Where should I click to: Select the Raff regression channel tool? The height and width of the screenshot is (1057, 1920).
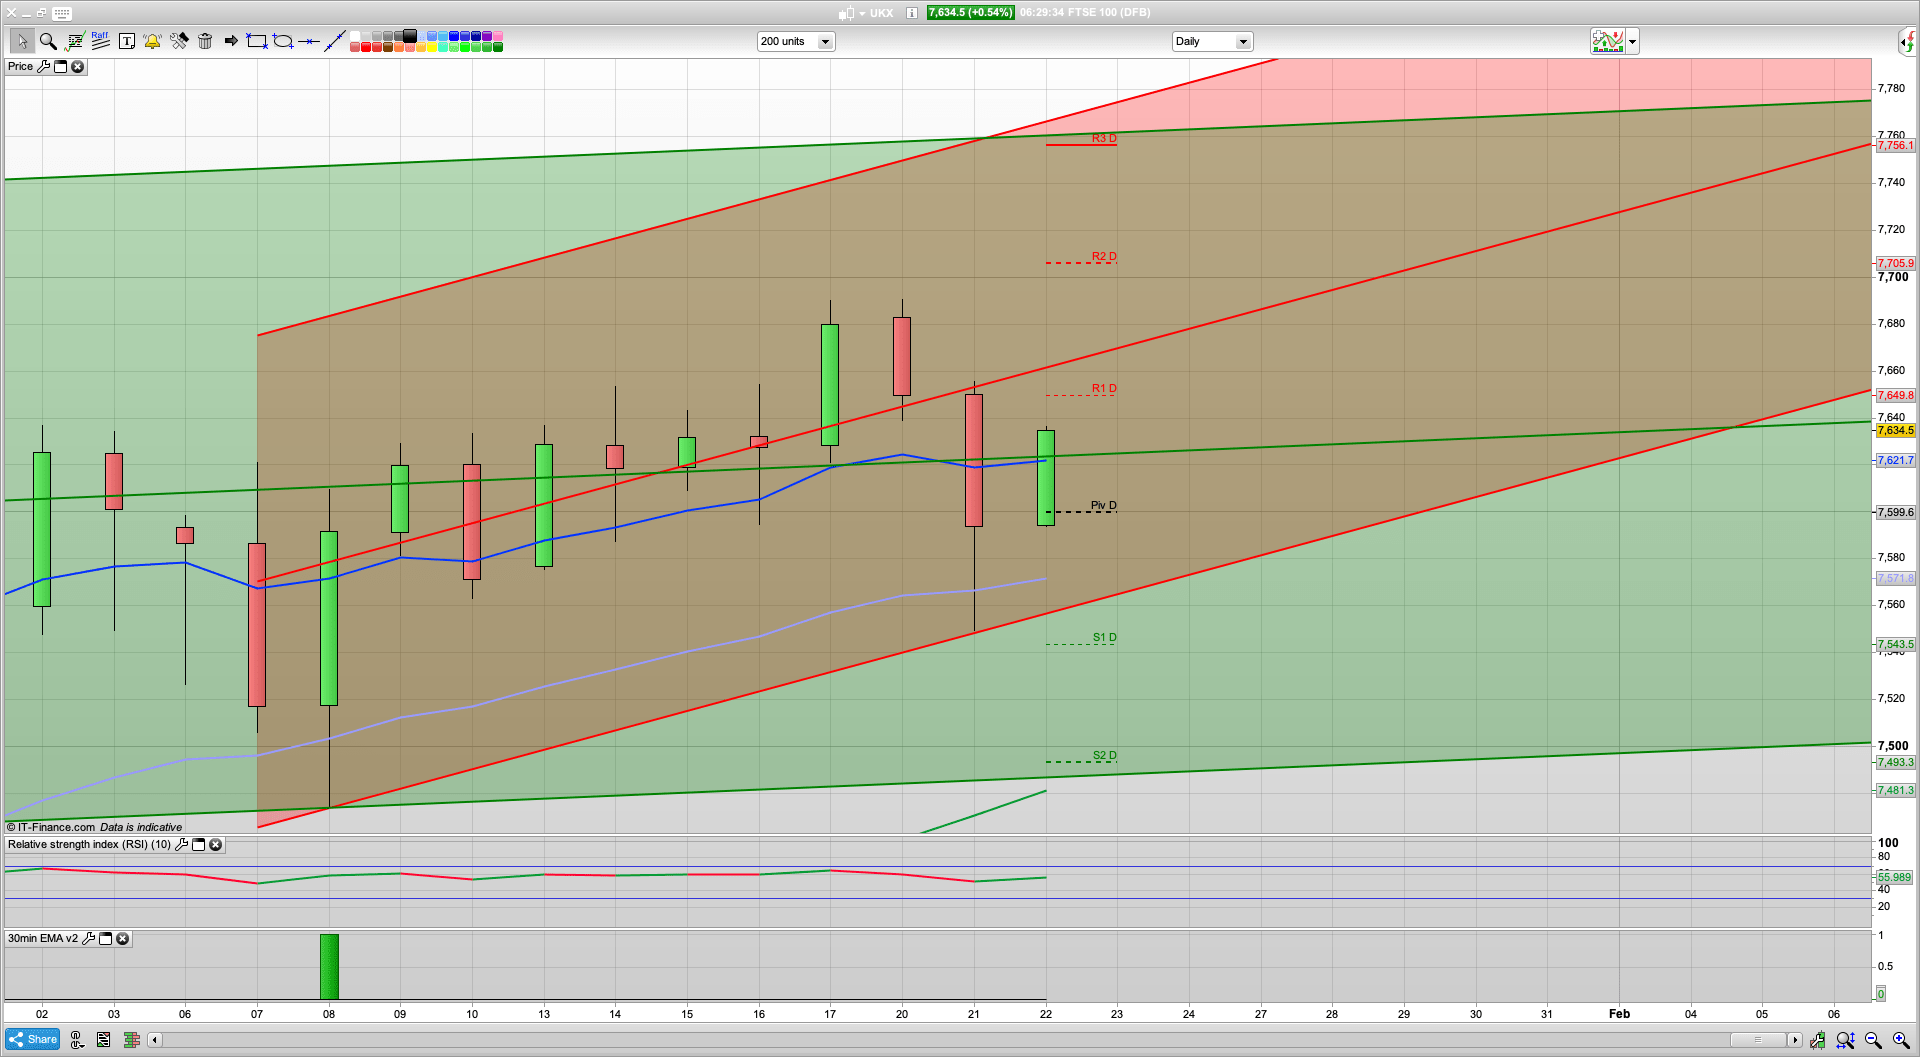(x=100, y=41)
